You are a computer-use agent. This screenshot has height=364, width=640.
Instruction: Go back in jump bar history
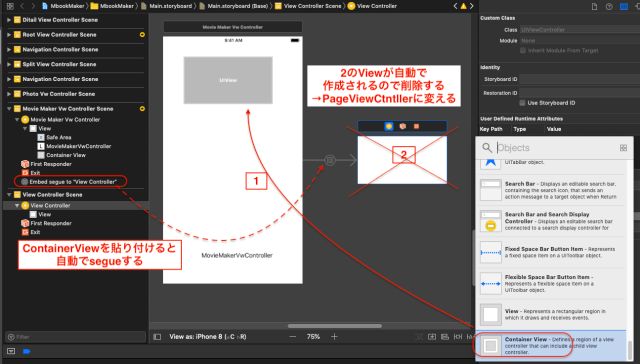(22, 6)
